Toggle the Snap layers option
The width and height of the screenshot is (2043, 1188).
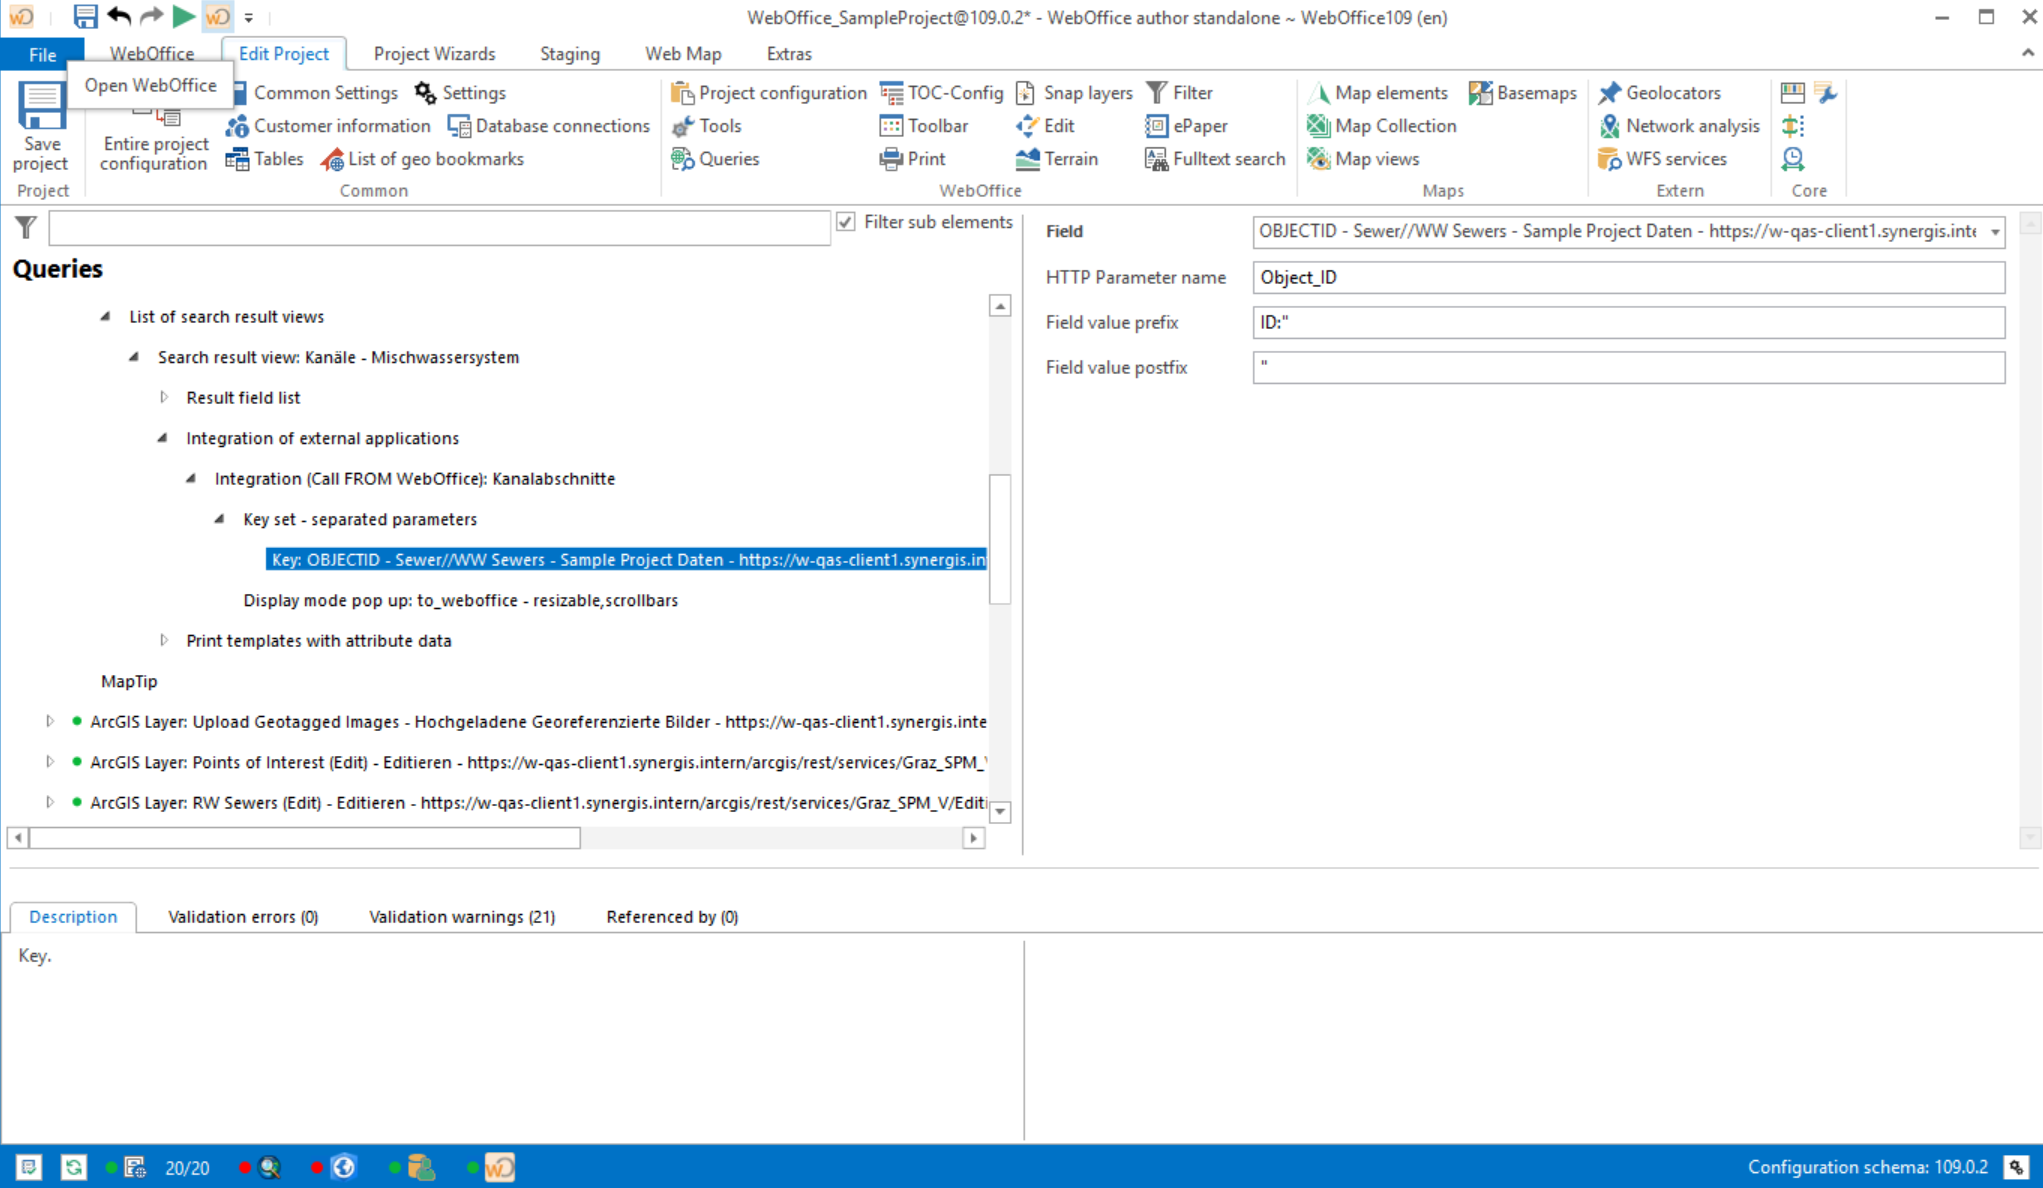[x=1074, y=92]
